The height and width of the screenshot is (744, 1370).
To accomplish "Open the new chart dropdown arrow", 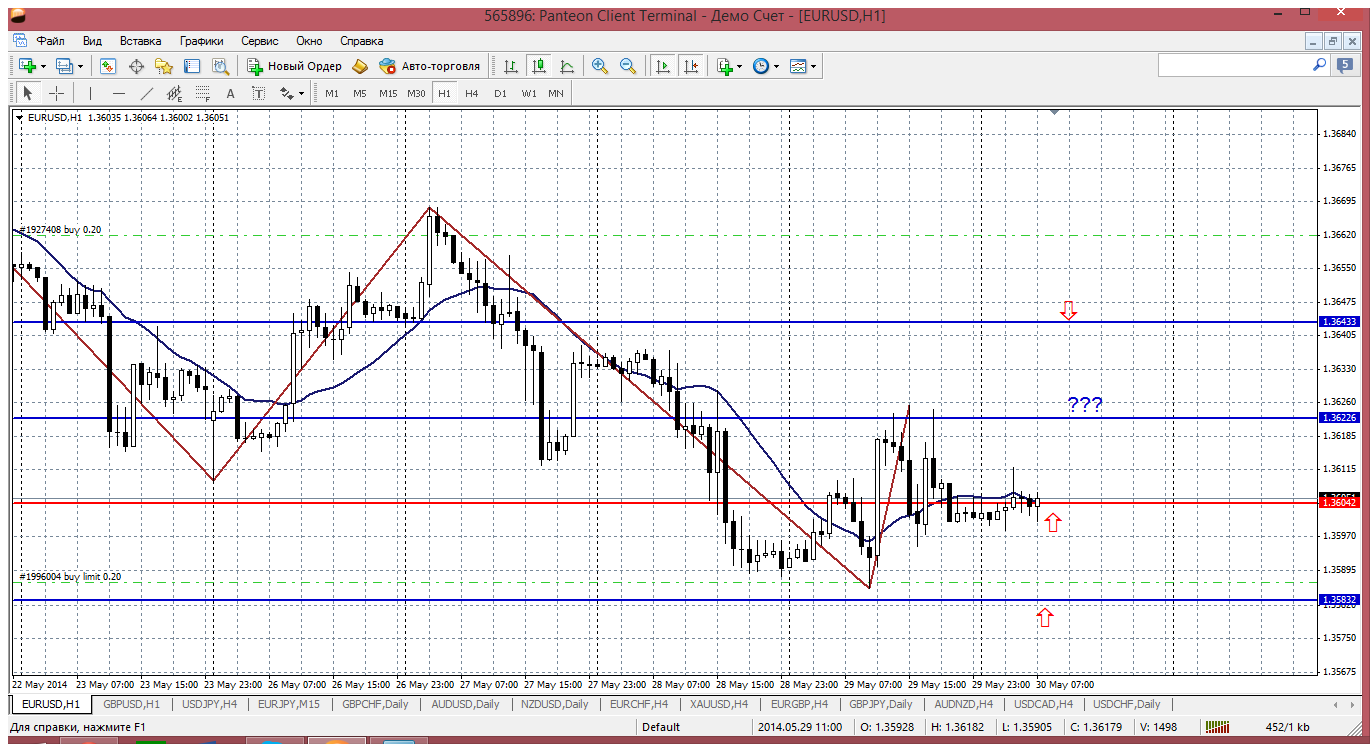I will click(x=41, y=66).
